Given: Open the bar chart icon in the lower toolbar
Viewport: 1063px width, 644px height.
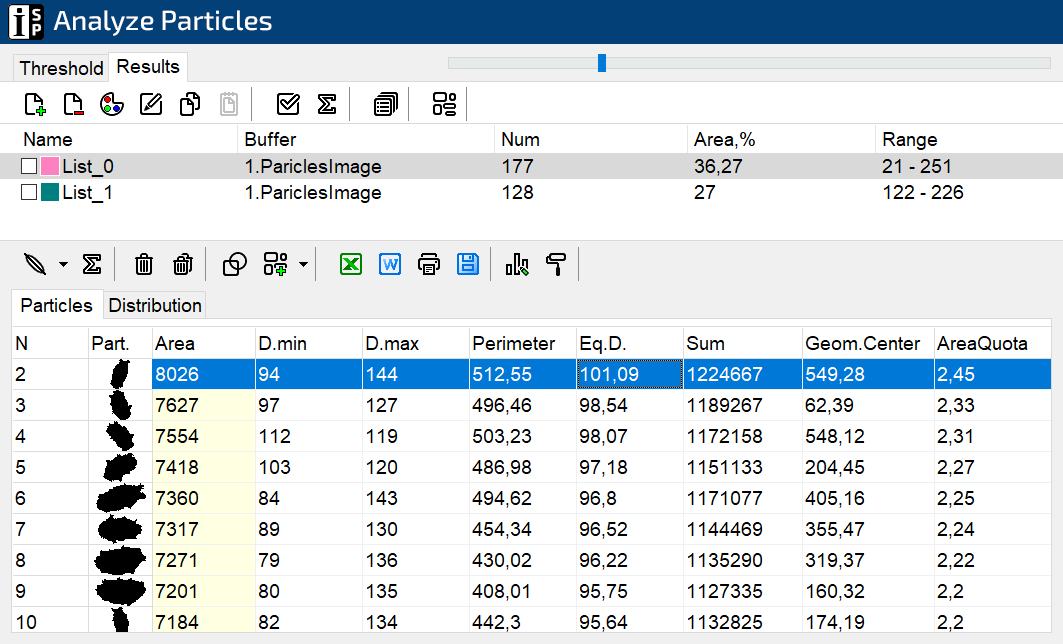Looking at the screenshot, I should click(517, 264).
